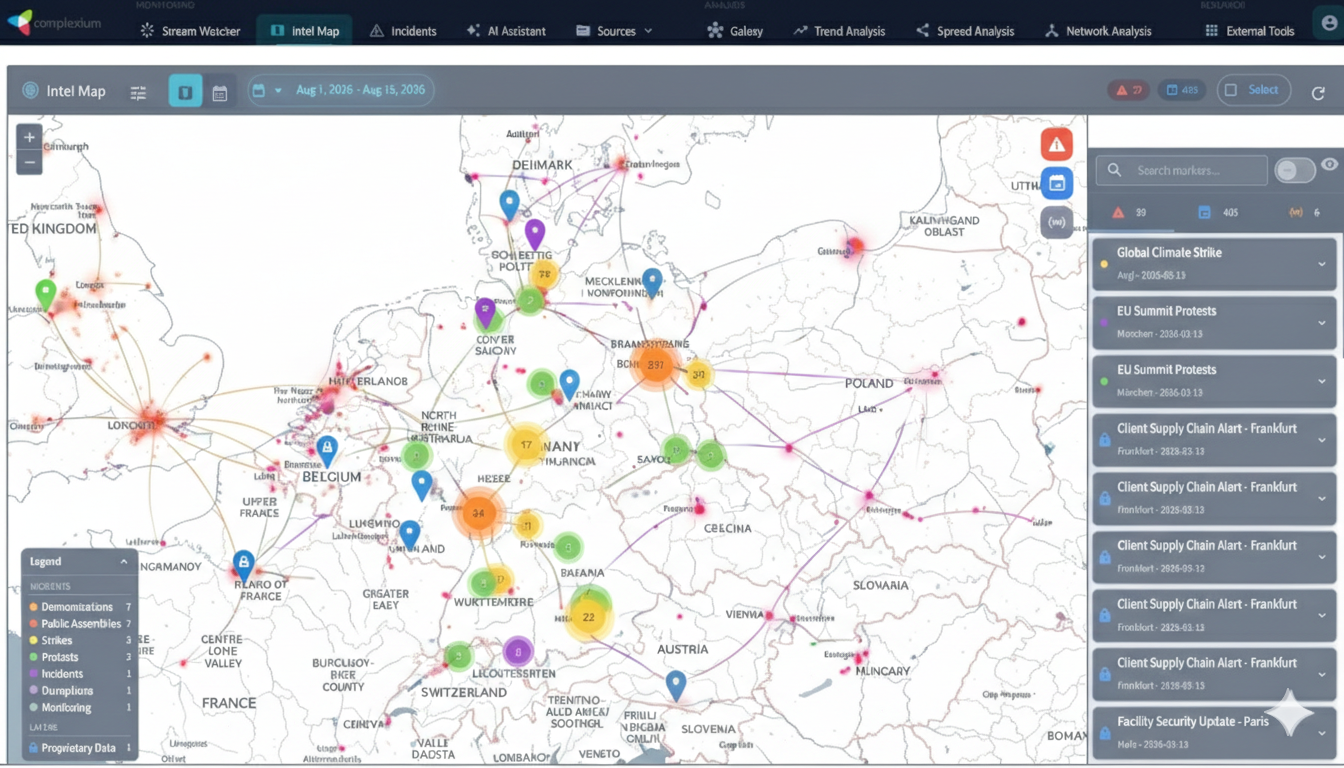Switch to calendar view icon in header
1344x768 pixels.
point(220,92)
